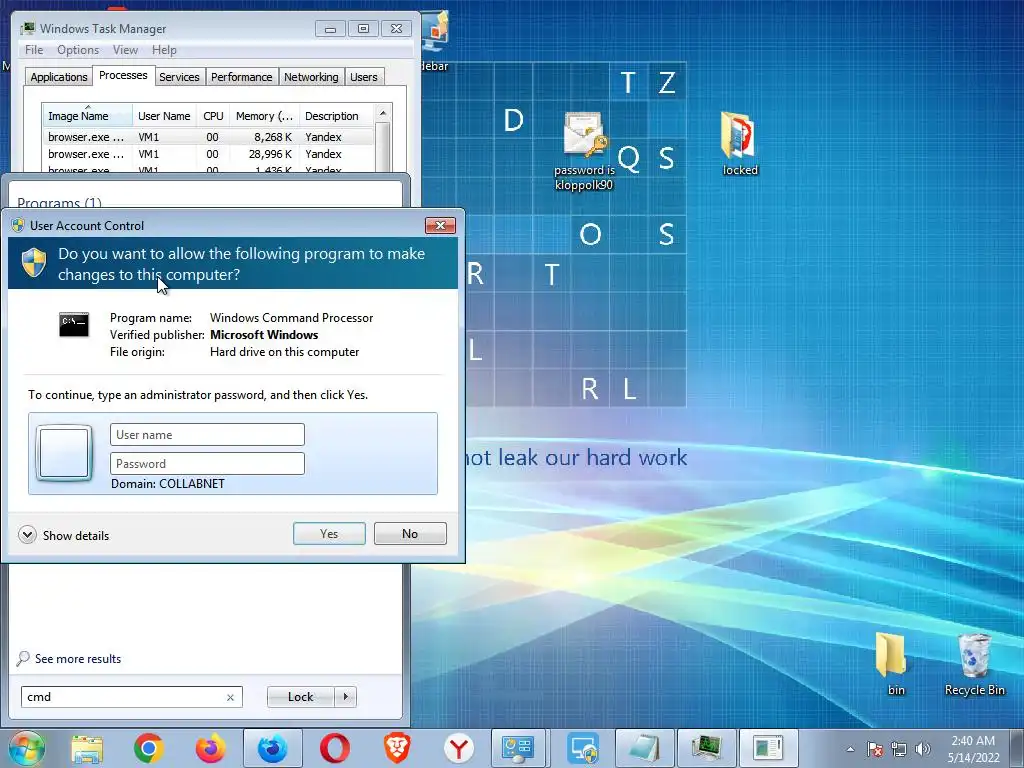The height and width of the screenshot is (768, 1024).
Task: Open File Explorer from the taskbar
Action: pyautogui.click(x=87, y=748)
